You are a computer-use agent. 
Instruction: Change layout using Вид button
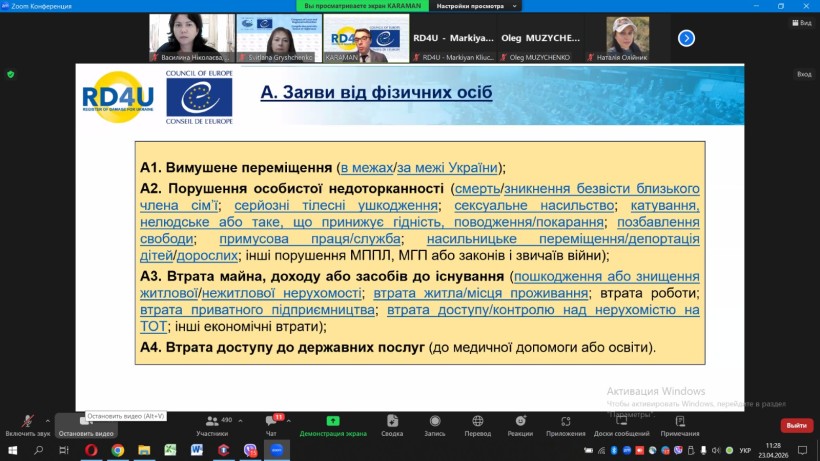802,22
